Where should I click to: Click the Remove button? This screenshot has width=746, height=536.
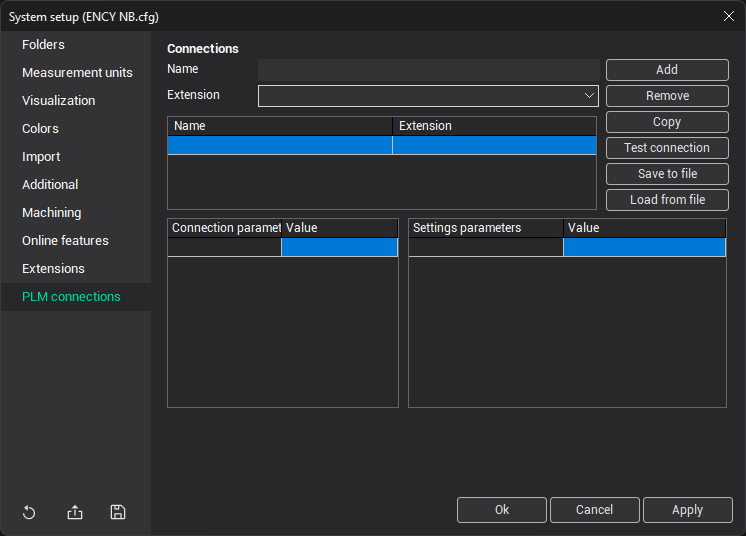[667, 96]
